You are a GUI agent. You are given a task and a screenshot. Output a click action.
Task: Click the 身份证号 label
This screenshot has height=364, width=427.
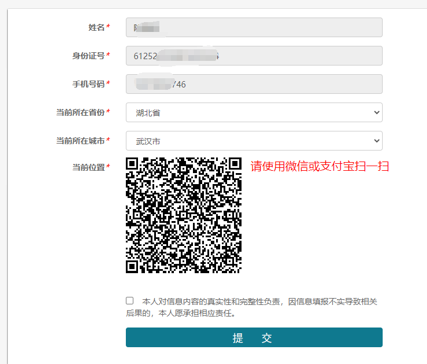(x=89, y=56)
